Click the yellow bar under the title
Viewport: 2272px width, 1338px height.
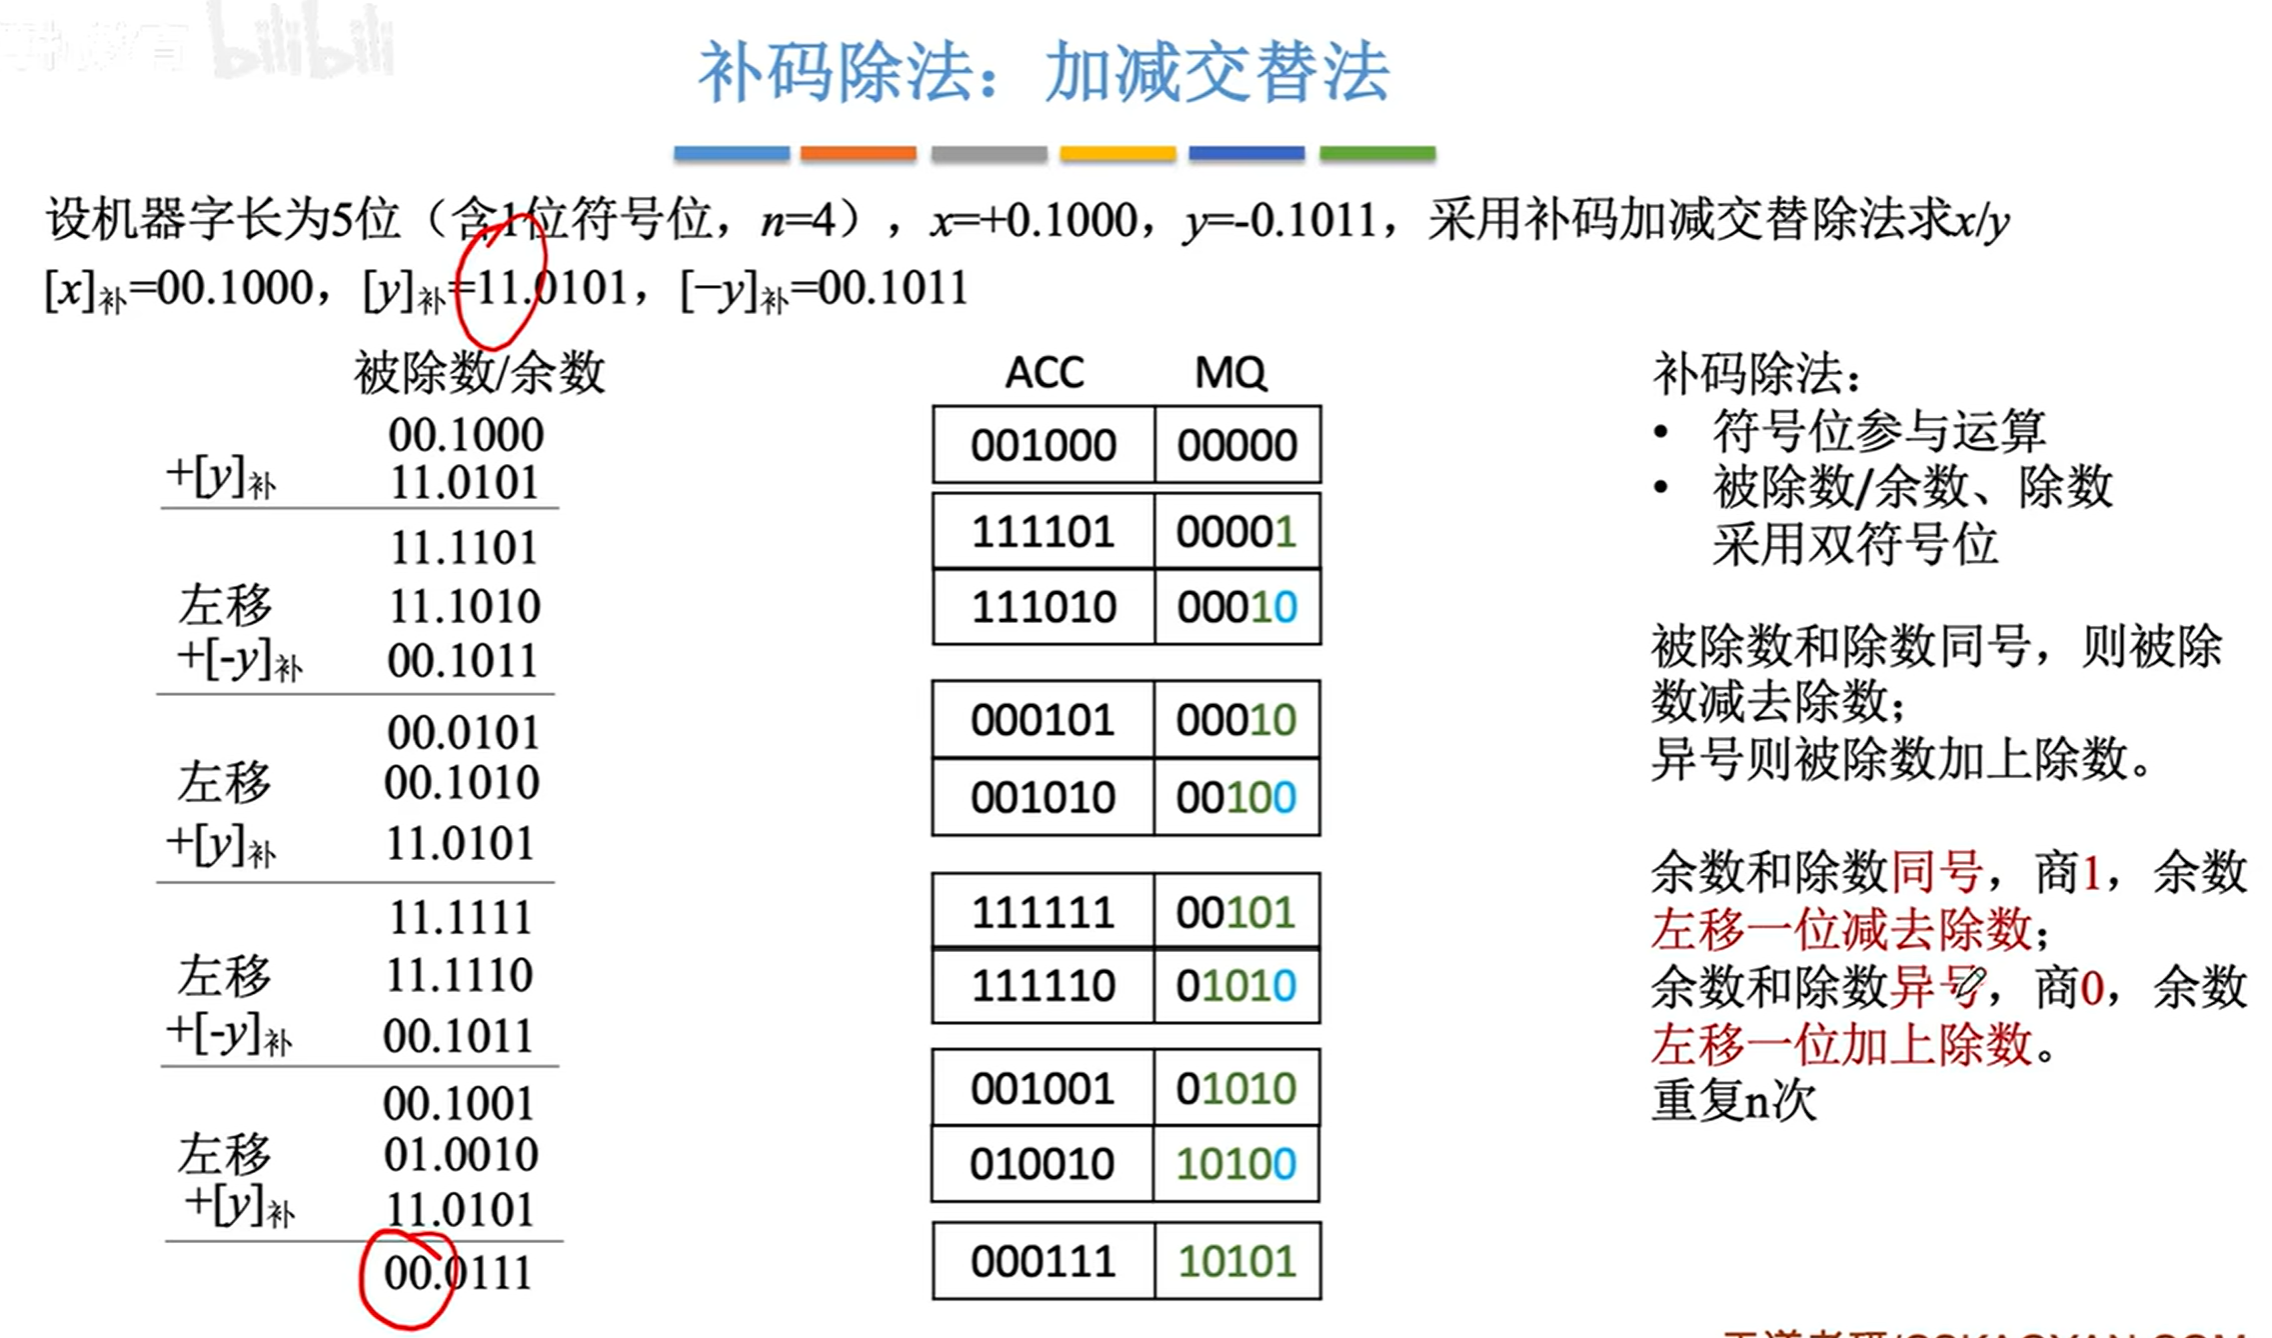(x=1117, y=153)
